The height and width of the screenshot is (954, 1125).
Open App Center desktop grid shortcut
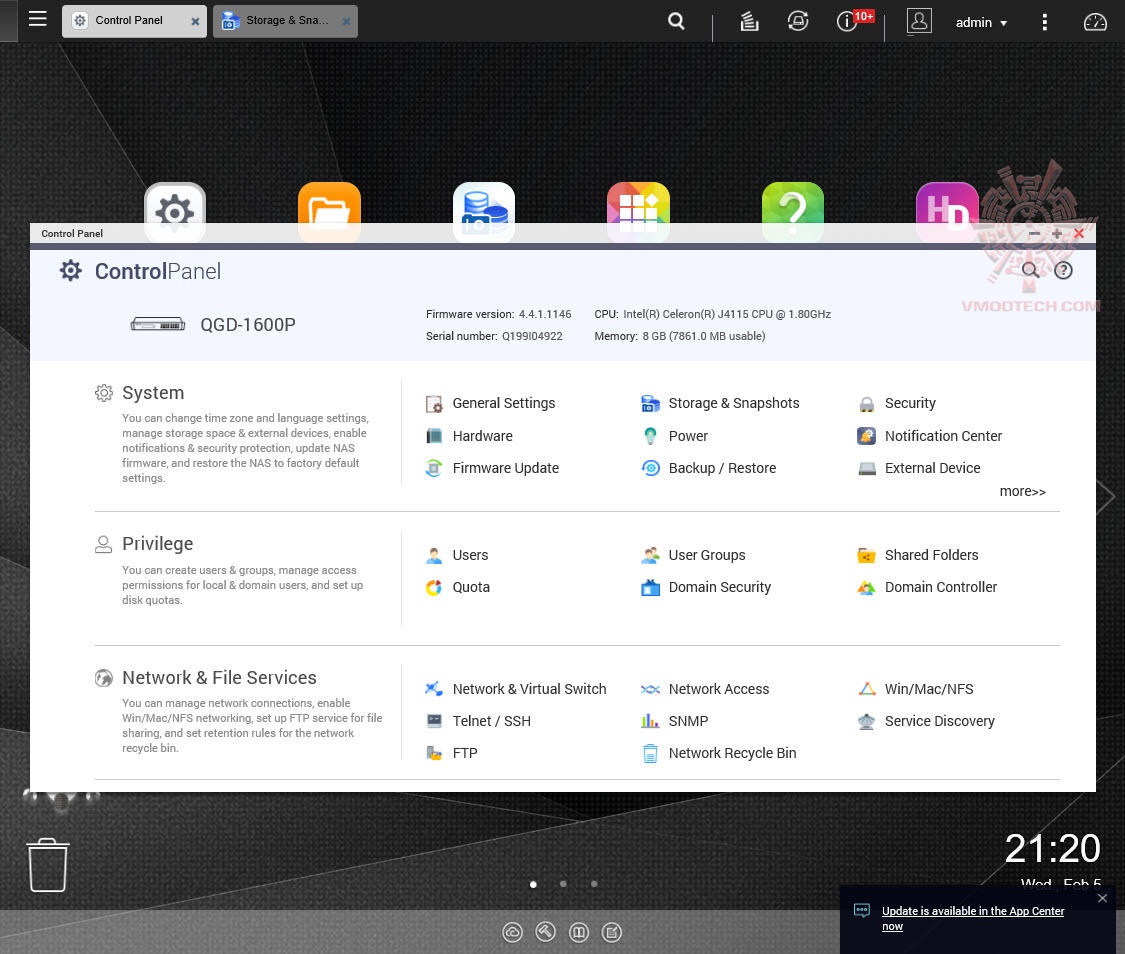click(x=639, y=212)
